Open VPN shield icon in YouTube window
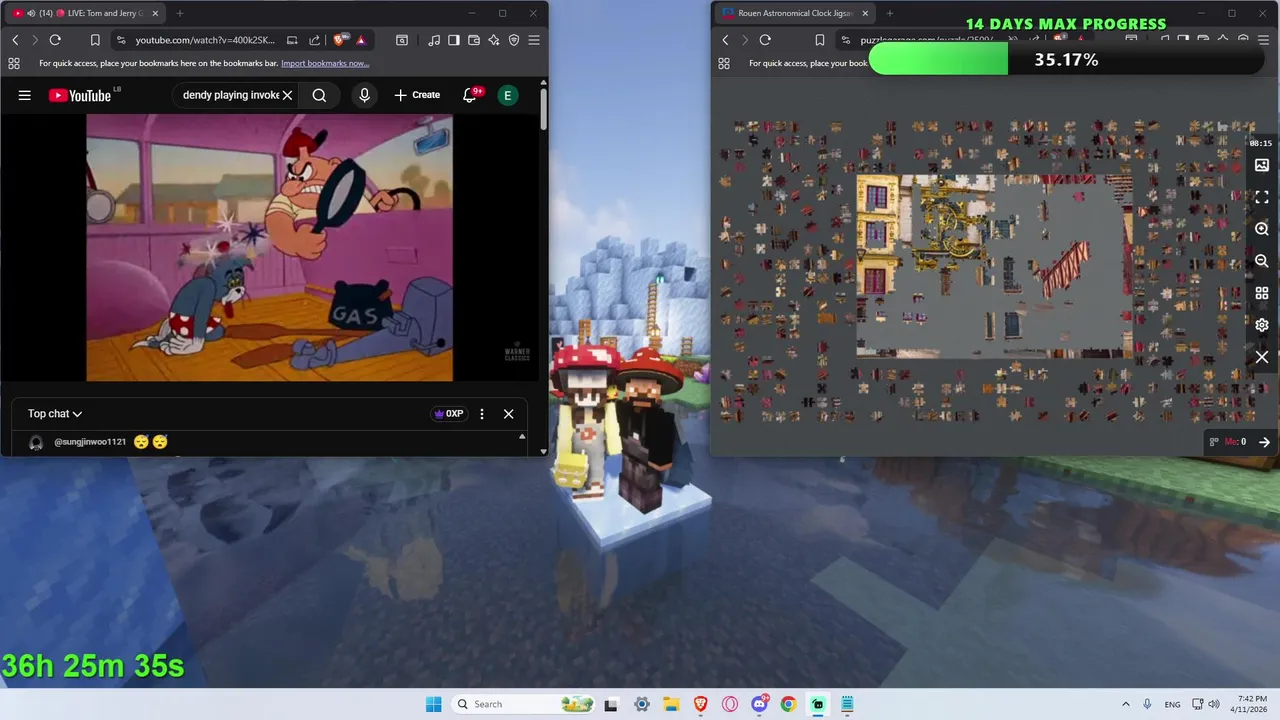The height and width of the screenshot is (720, 1280). pos(514,40)
